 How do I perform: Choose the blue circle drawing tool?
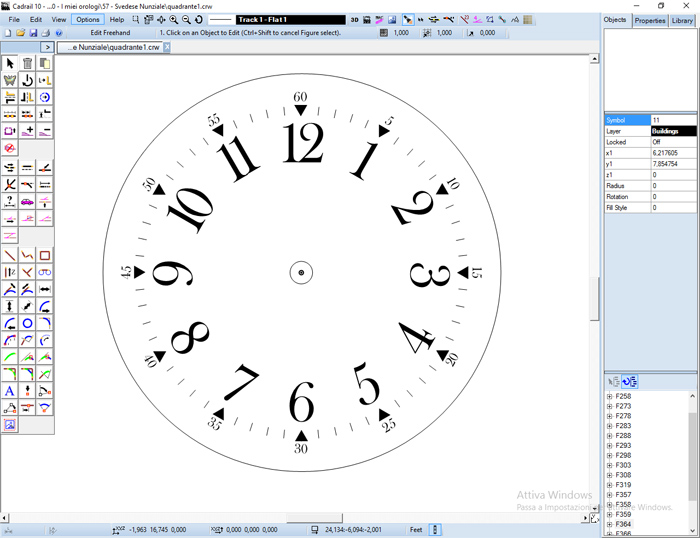[27, 323]
